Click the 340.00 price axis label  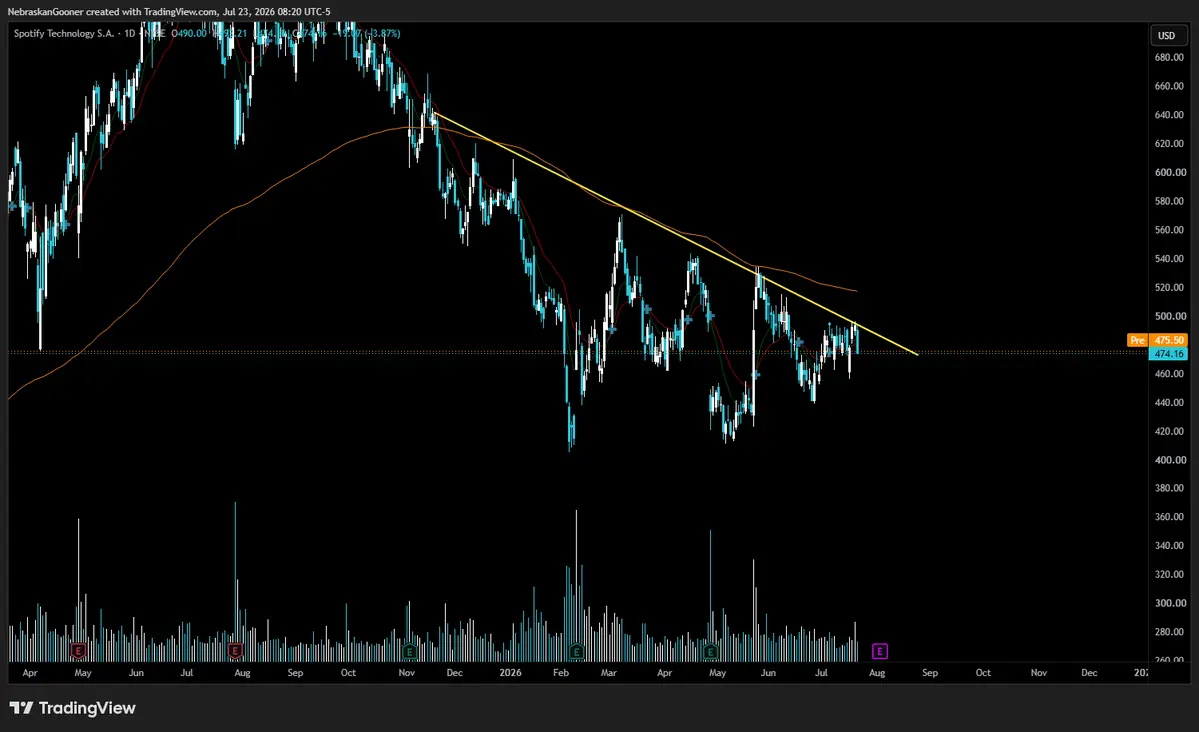pyautogui.click(x=1169, y=545)
